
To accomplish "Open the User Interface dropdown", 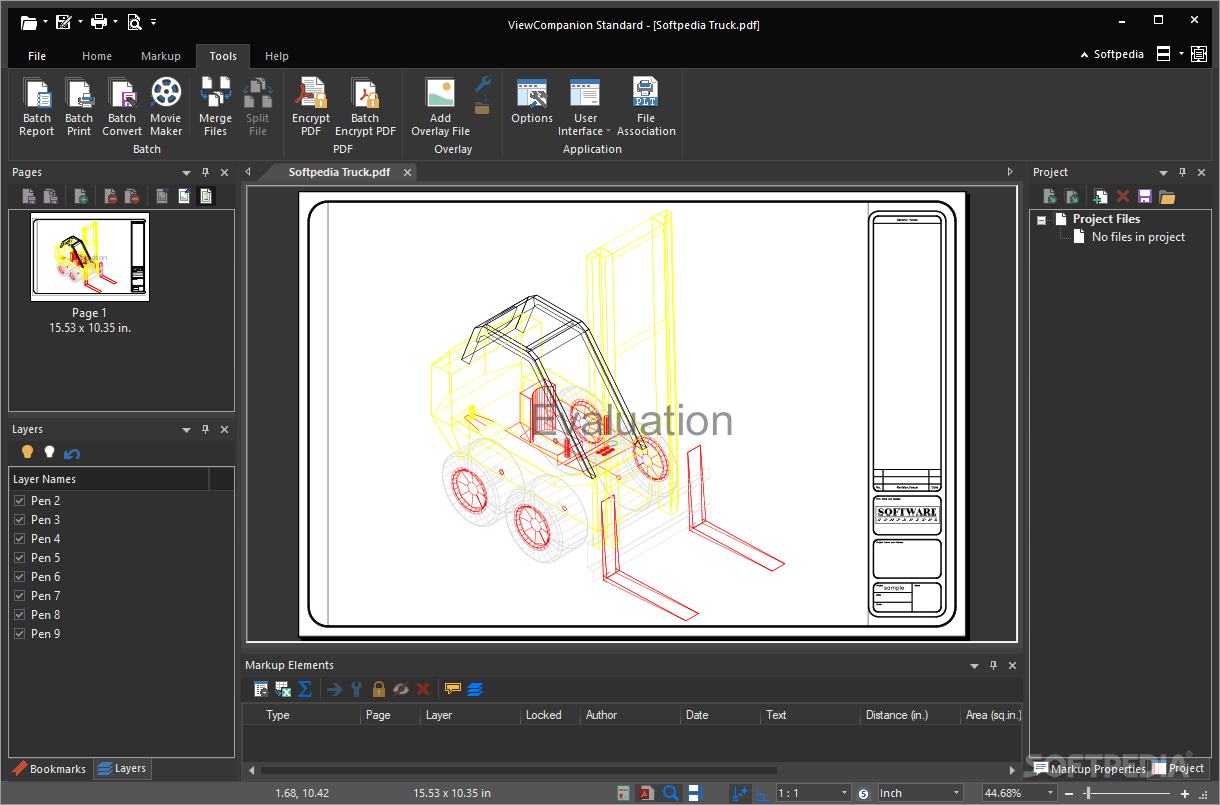I will pos(585,108).
